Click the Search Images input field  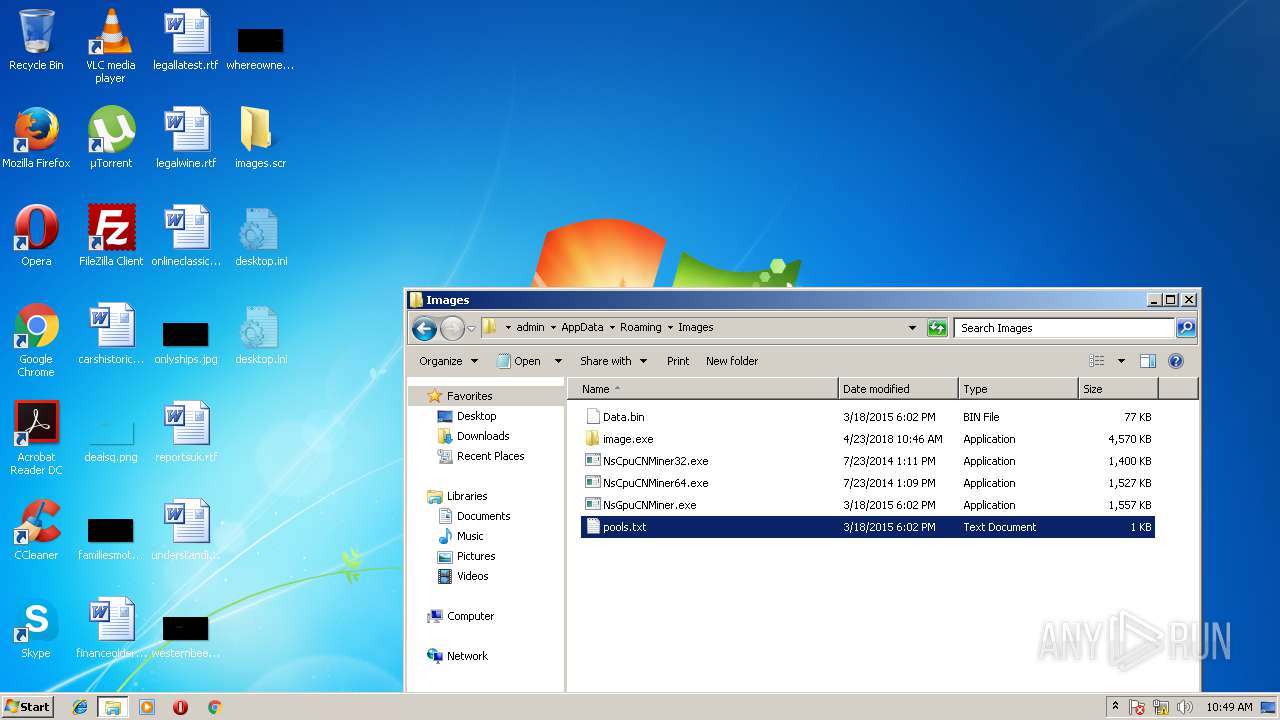[x=1064, y=328]
